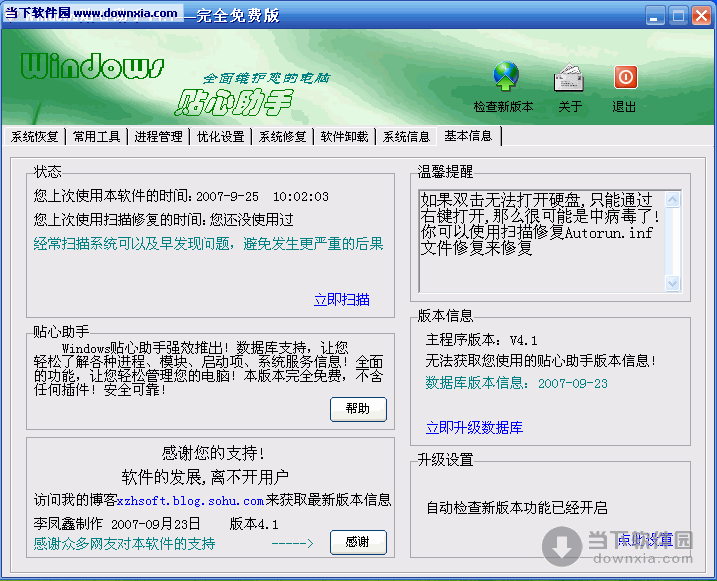Click the text 自动检查新版本功能已经开启

tap(517, 508)
